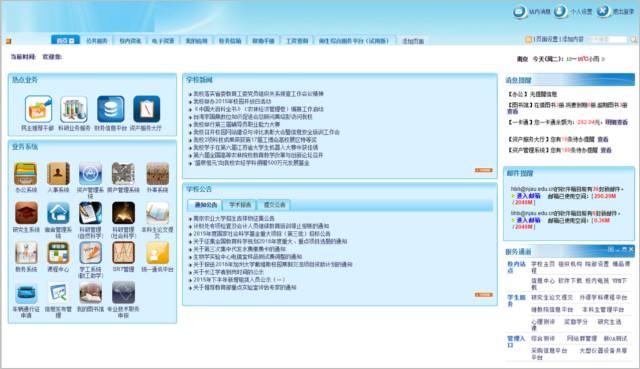Click the first control icon in 服务通道 header
The image size is (640, 369).
611,249
